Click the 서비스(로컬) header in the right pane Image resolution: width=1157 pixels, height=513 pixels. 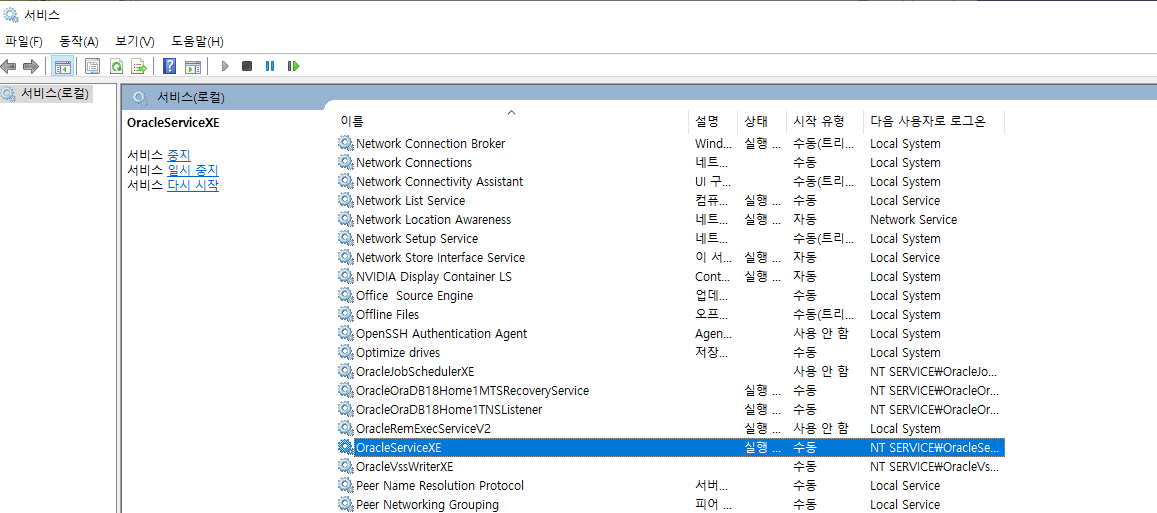191,97
